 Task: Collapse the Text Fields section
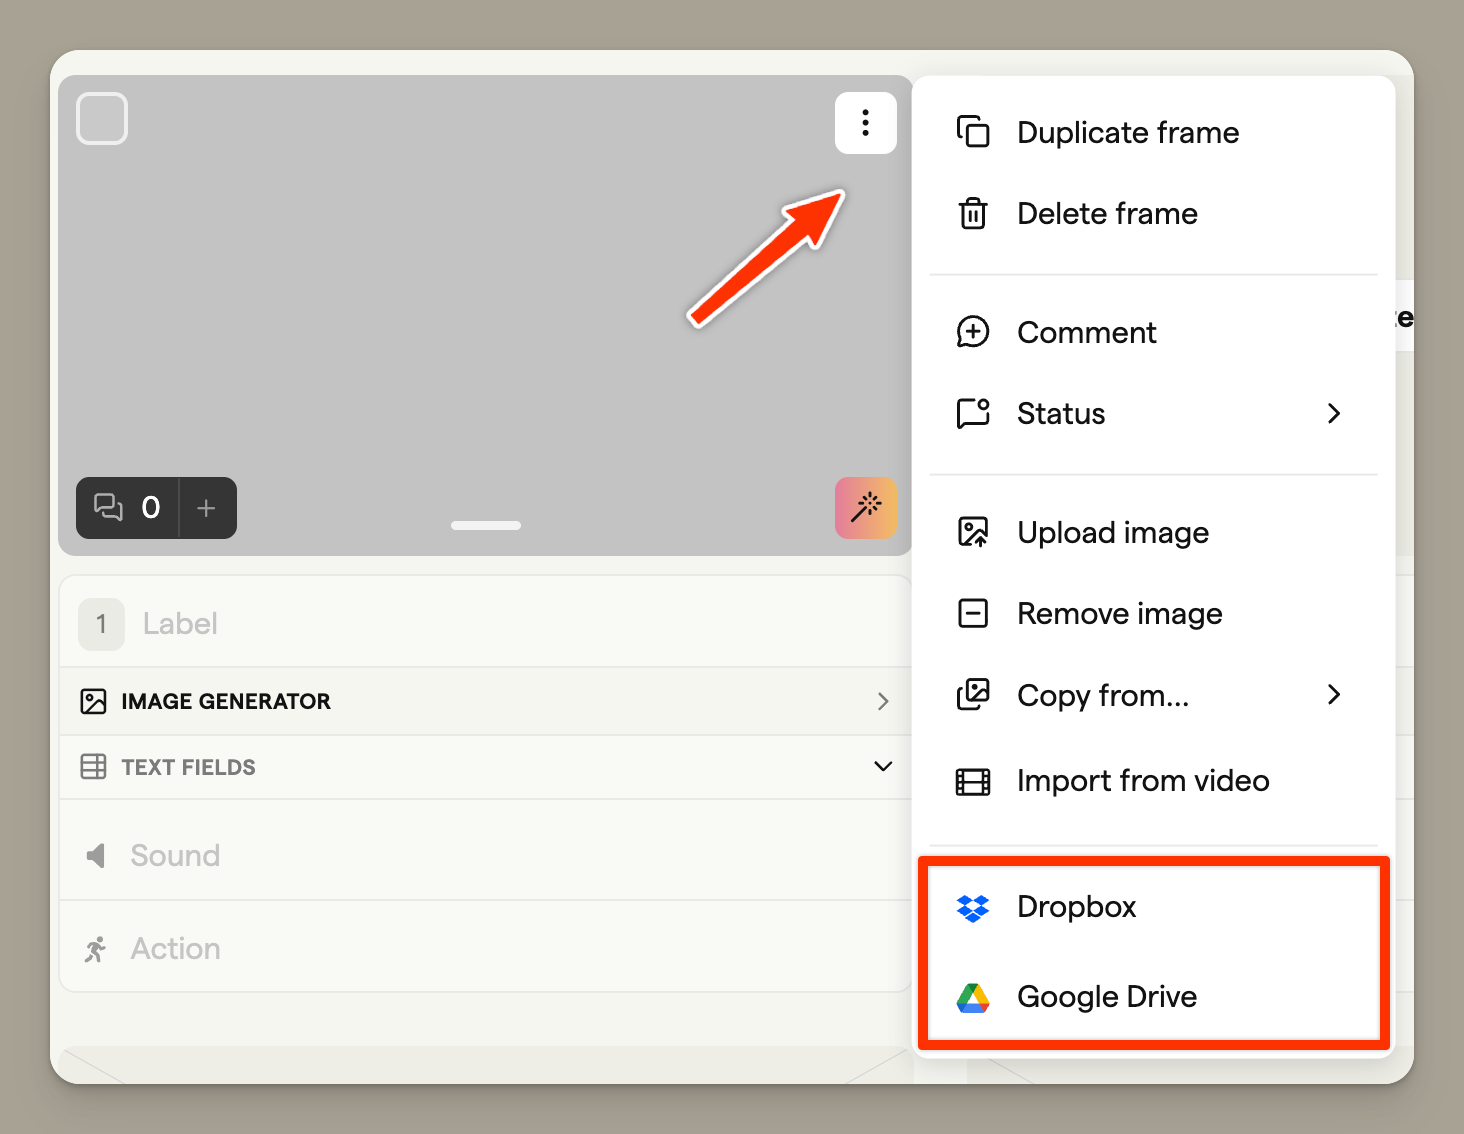tap(882, 767)
